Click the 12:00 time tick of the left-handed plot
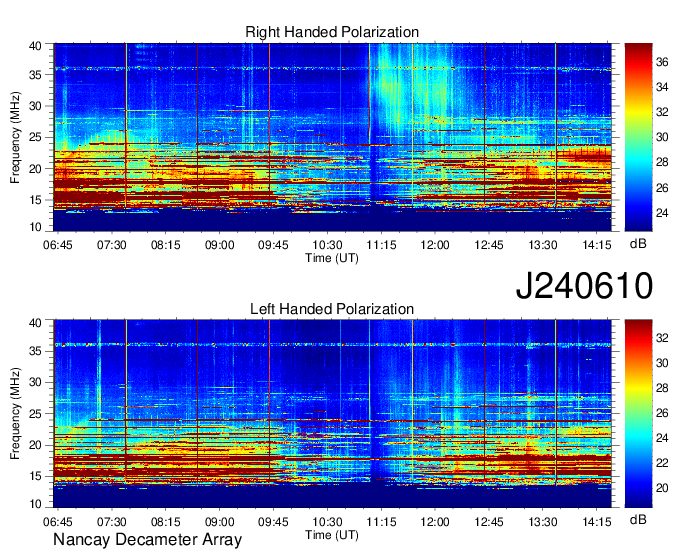The height and width of the screenshot is (552, 680). point(435,522)
